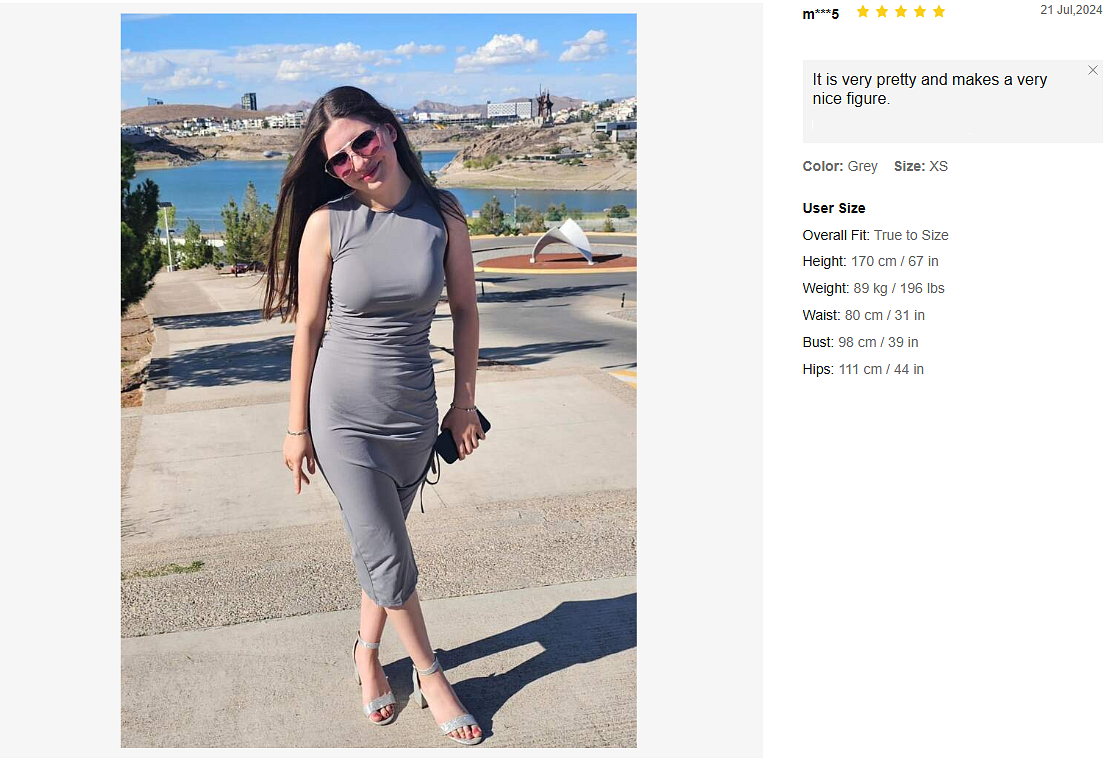This screenshot has width=1114, height=764.
Task: Close the review text box
Action: 1093,70
